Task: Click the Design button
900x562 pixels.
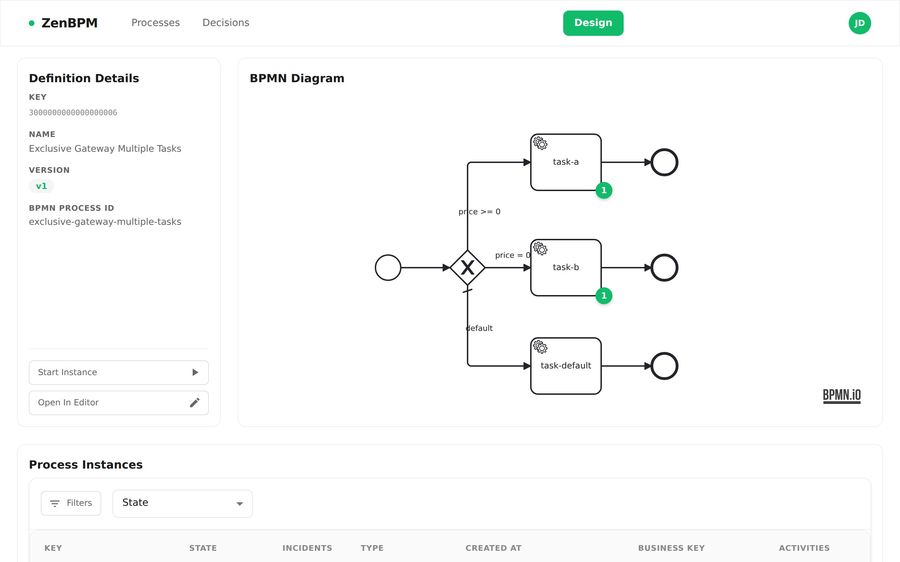Action: 593,23
